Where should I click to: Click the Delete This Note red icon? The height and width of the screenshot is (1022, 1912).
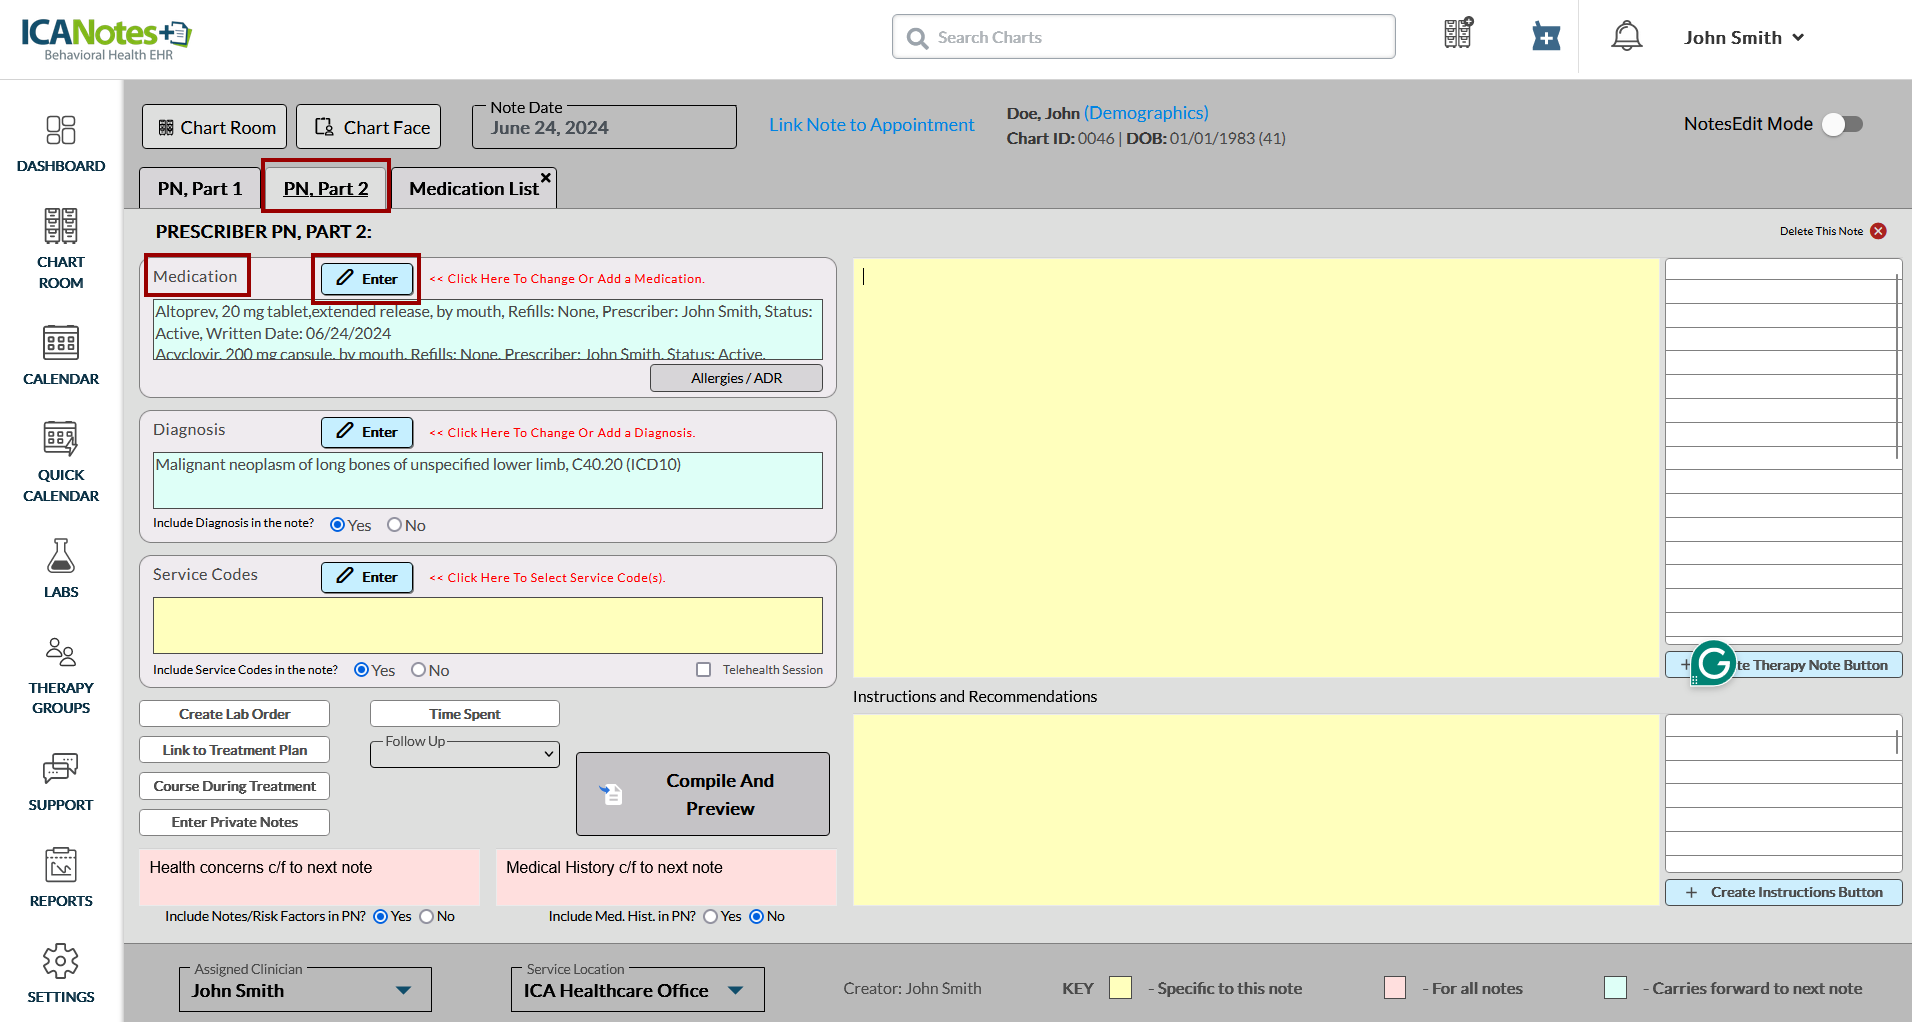tap(1878, 231)
